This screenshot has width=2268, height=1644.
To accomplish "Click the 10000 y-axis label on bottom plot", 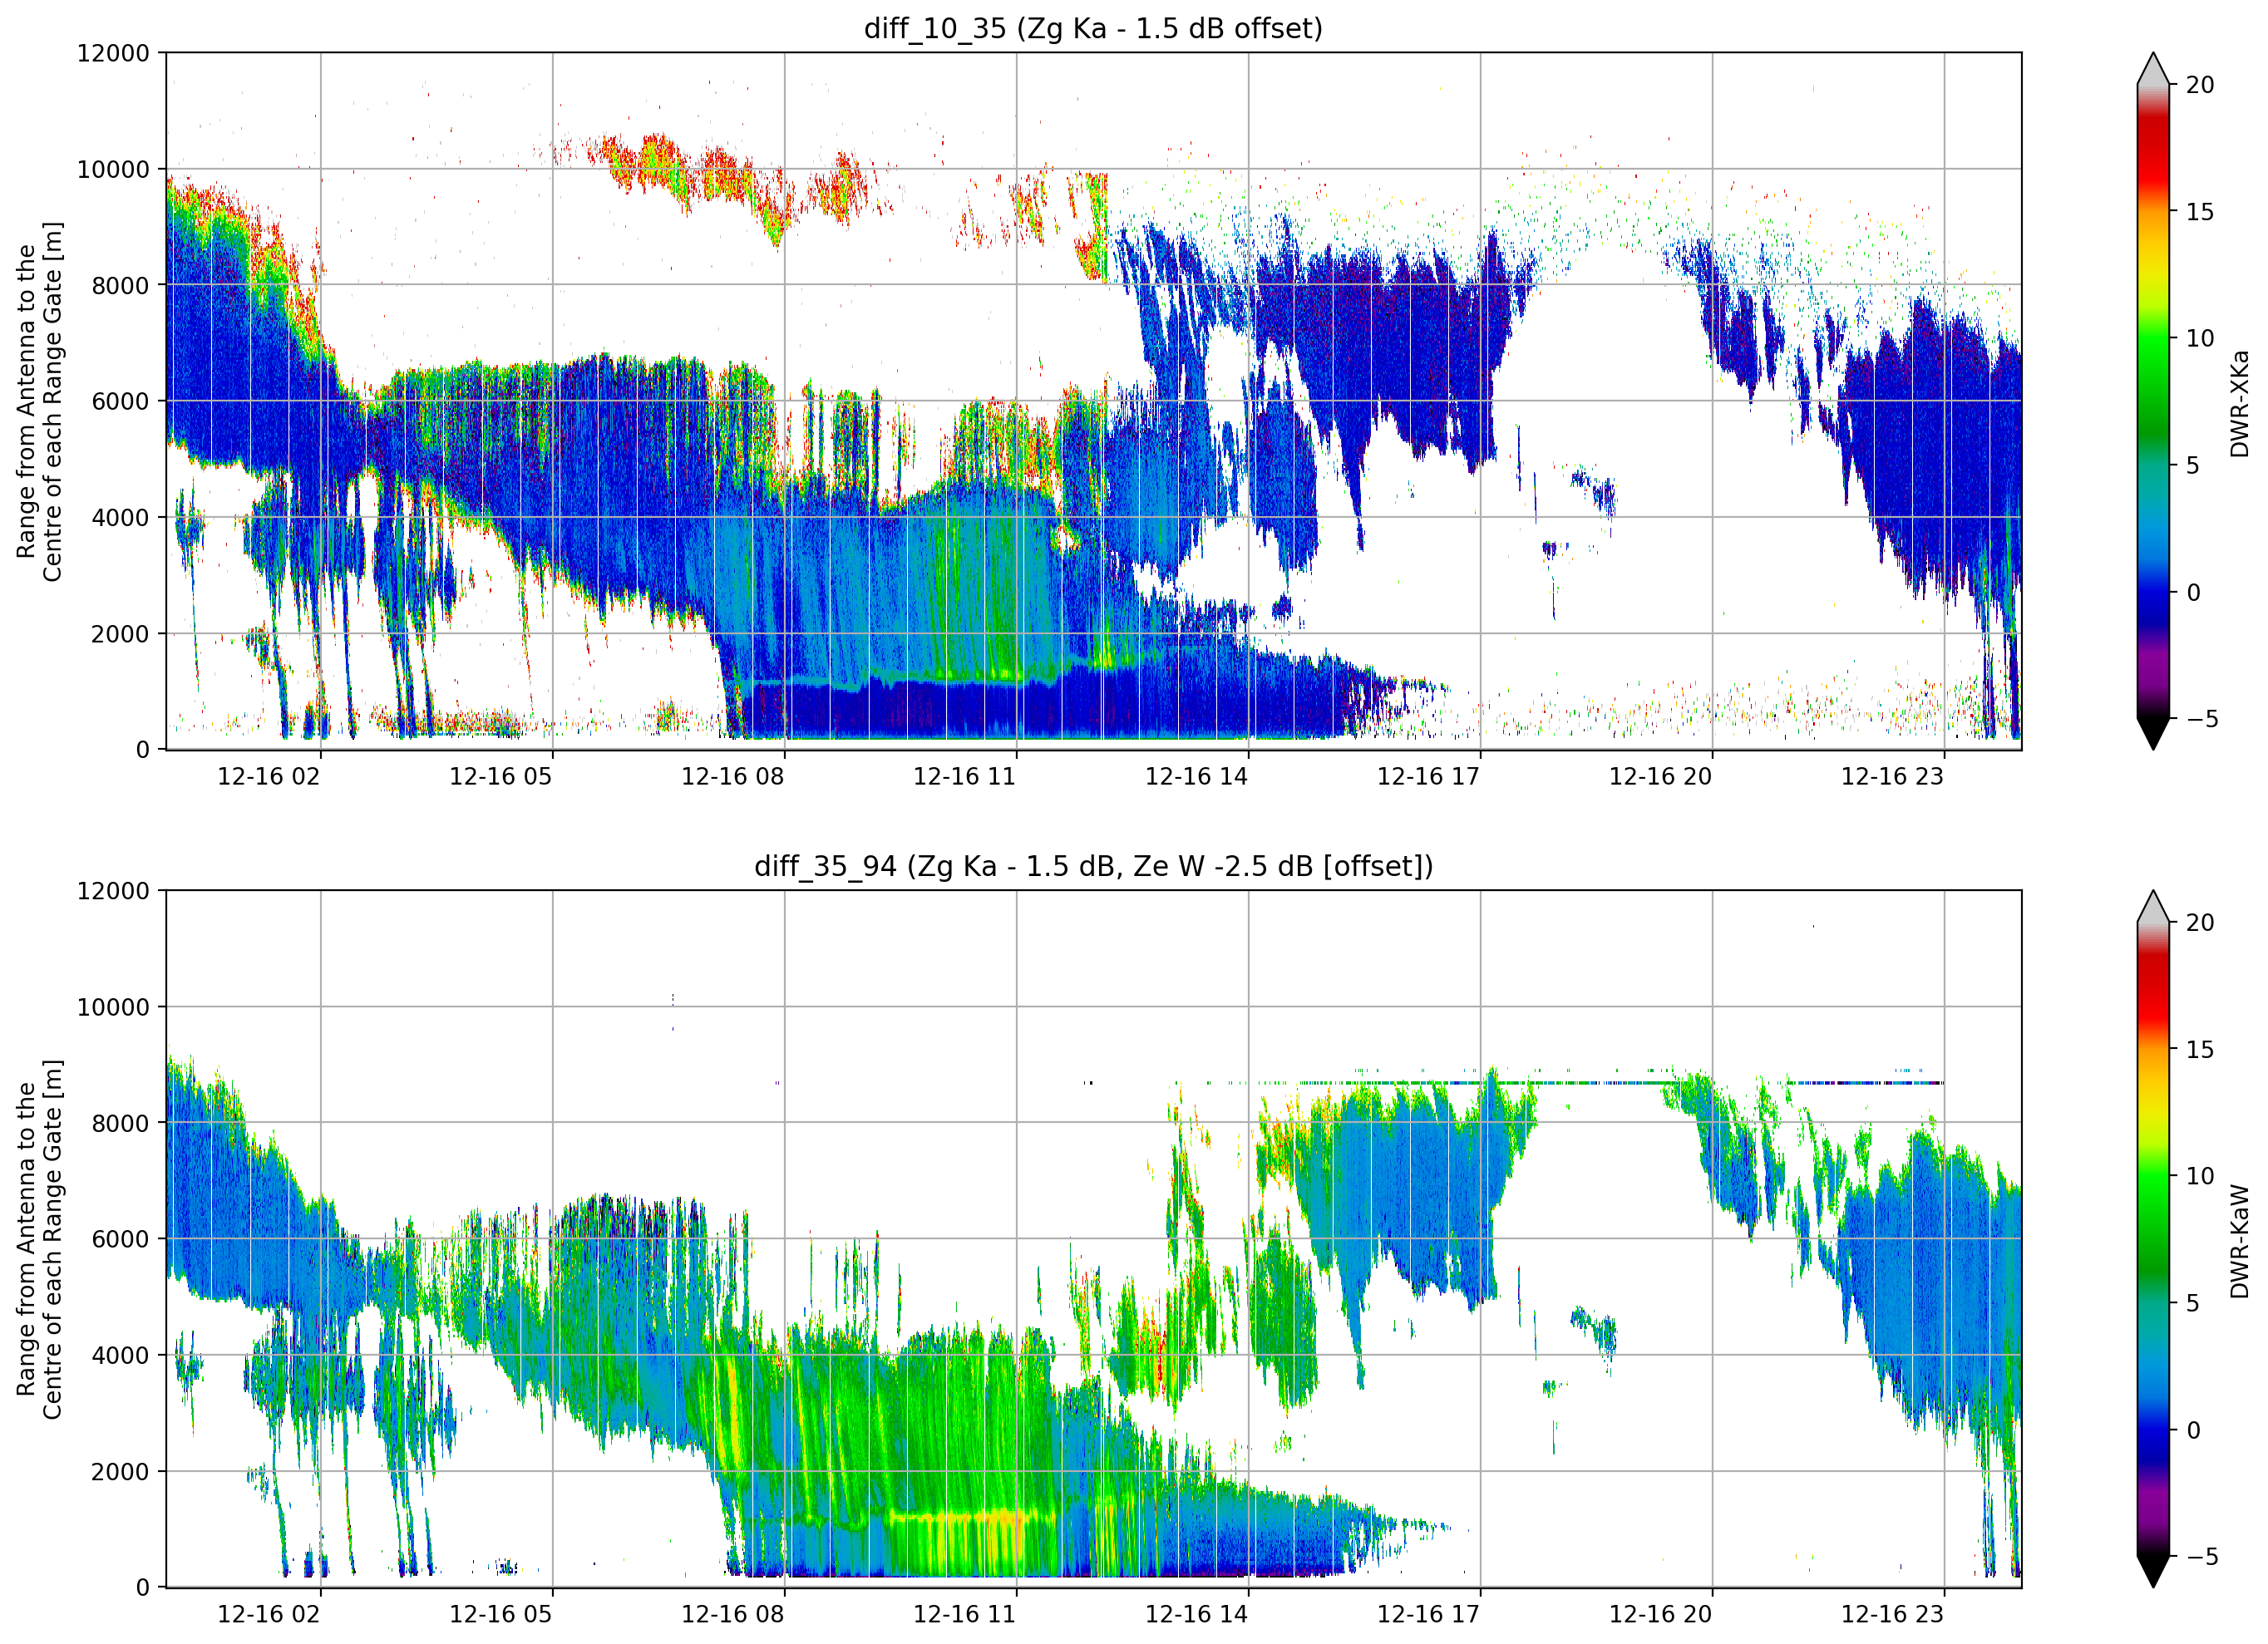I will [113, 1007].
